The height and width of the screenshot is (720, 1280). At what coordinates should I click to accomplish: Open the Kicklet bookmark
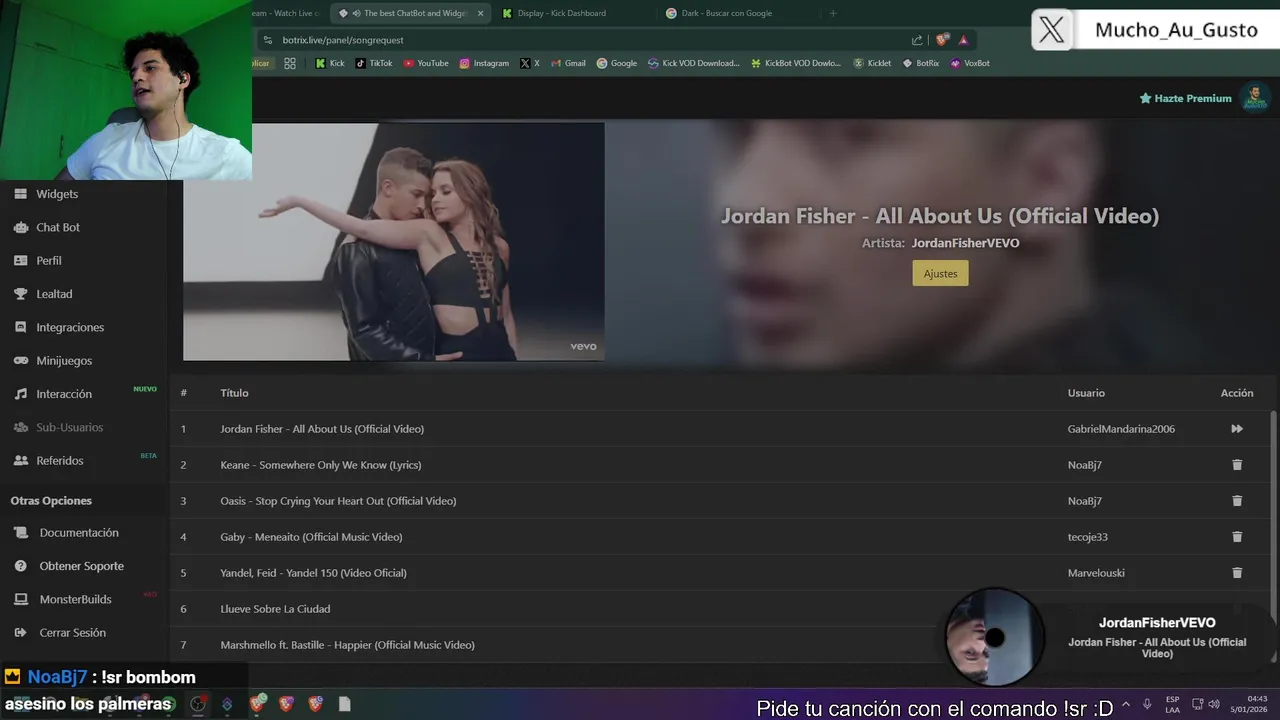(x=872, y=63)
